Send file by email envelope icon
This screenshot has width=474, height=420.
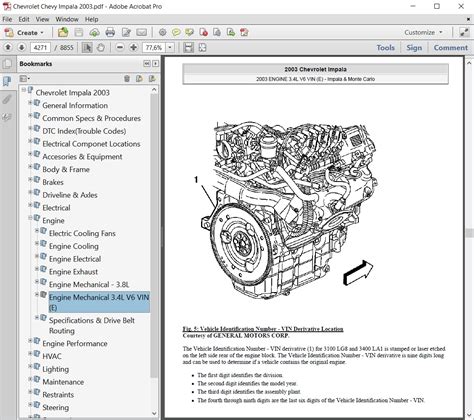(141, 32)
